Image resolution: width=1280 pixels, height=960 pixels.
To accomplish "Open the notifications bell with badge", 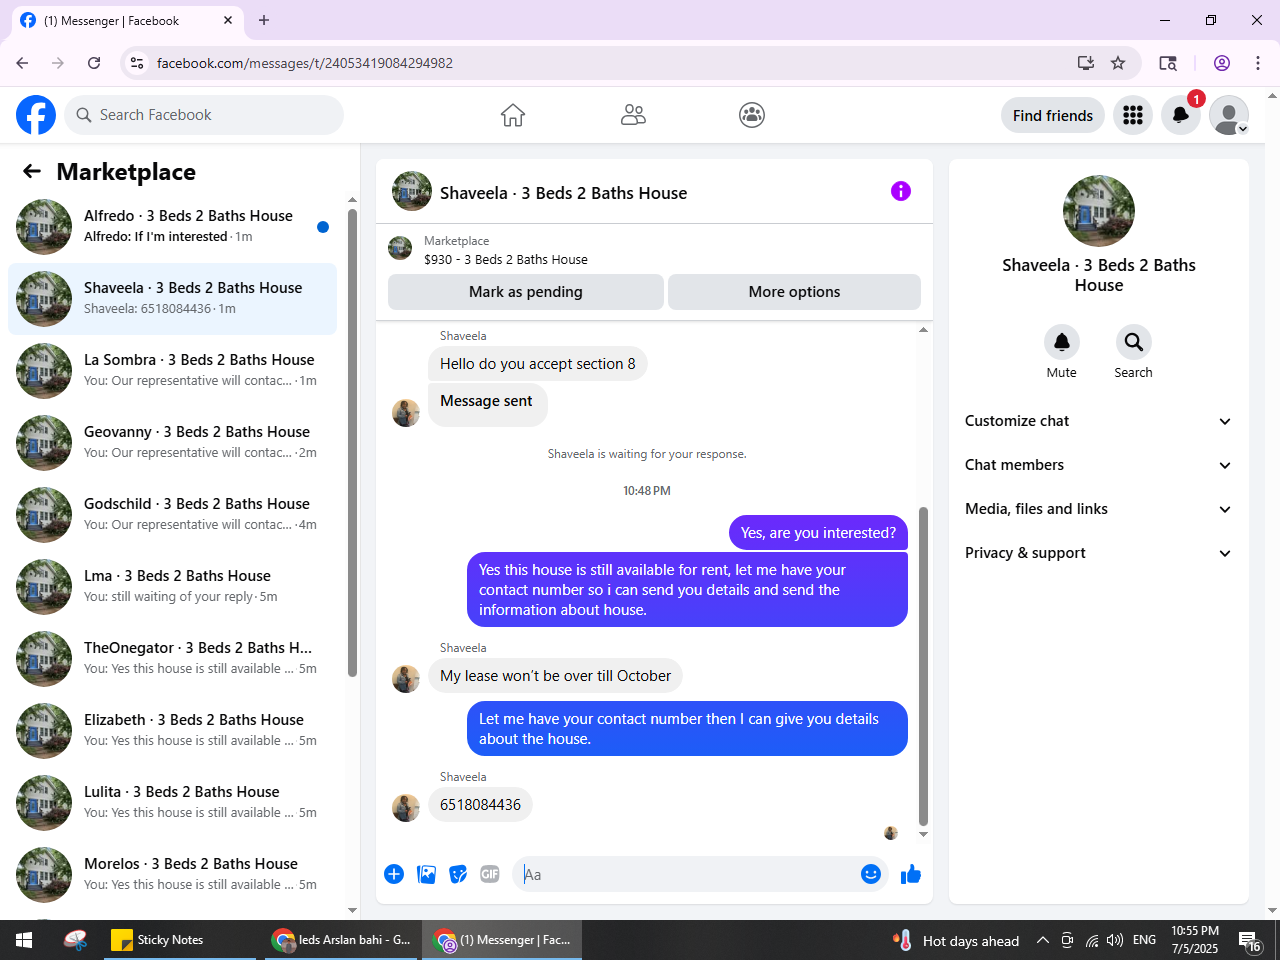I will click(x=1181, y=115).
